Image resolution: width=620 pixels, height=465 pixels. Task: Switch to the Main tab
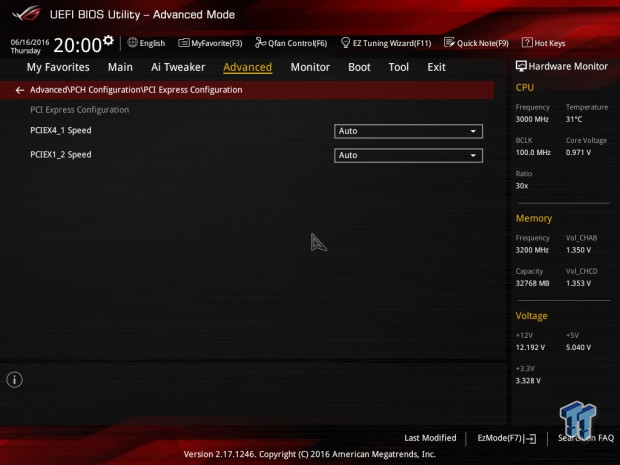point(120,67)
